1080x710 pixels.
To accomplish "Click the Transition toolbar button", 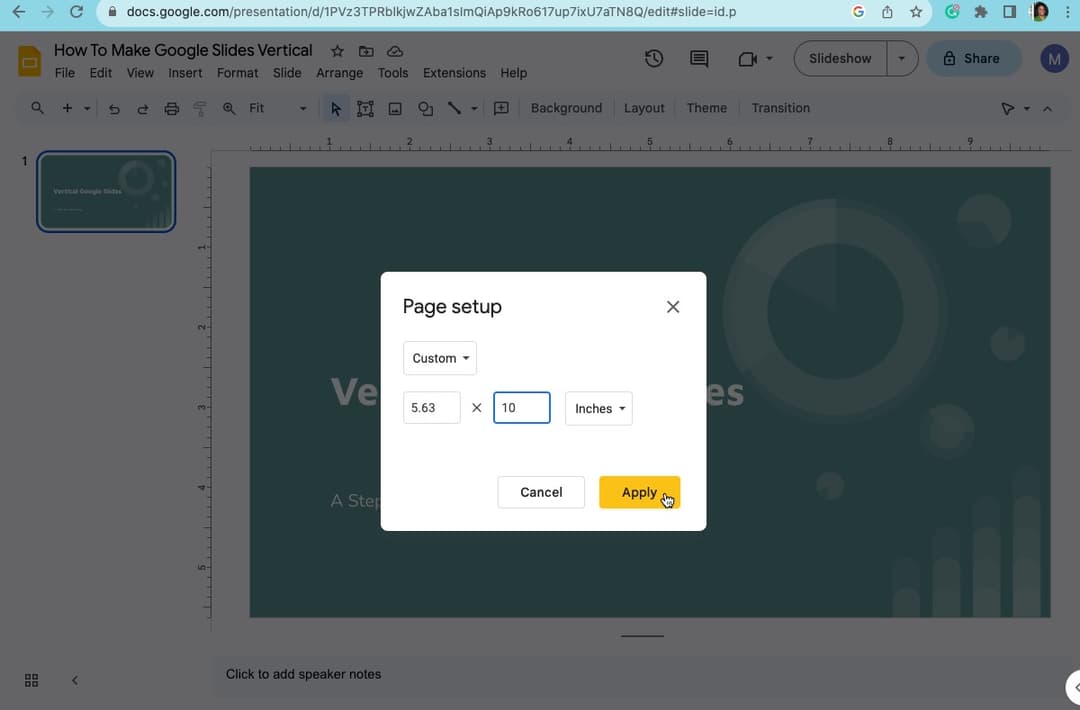I will (x=780, y=108).
